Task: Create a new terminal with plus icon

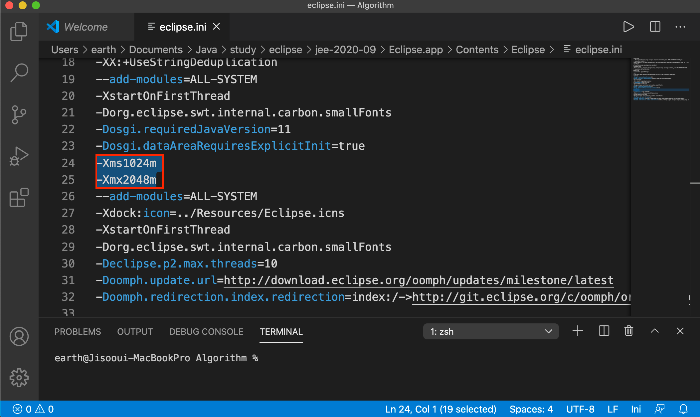Action: (x=578, y=331)
